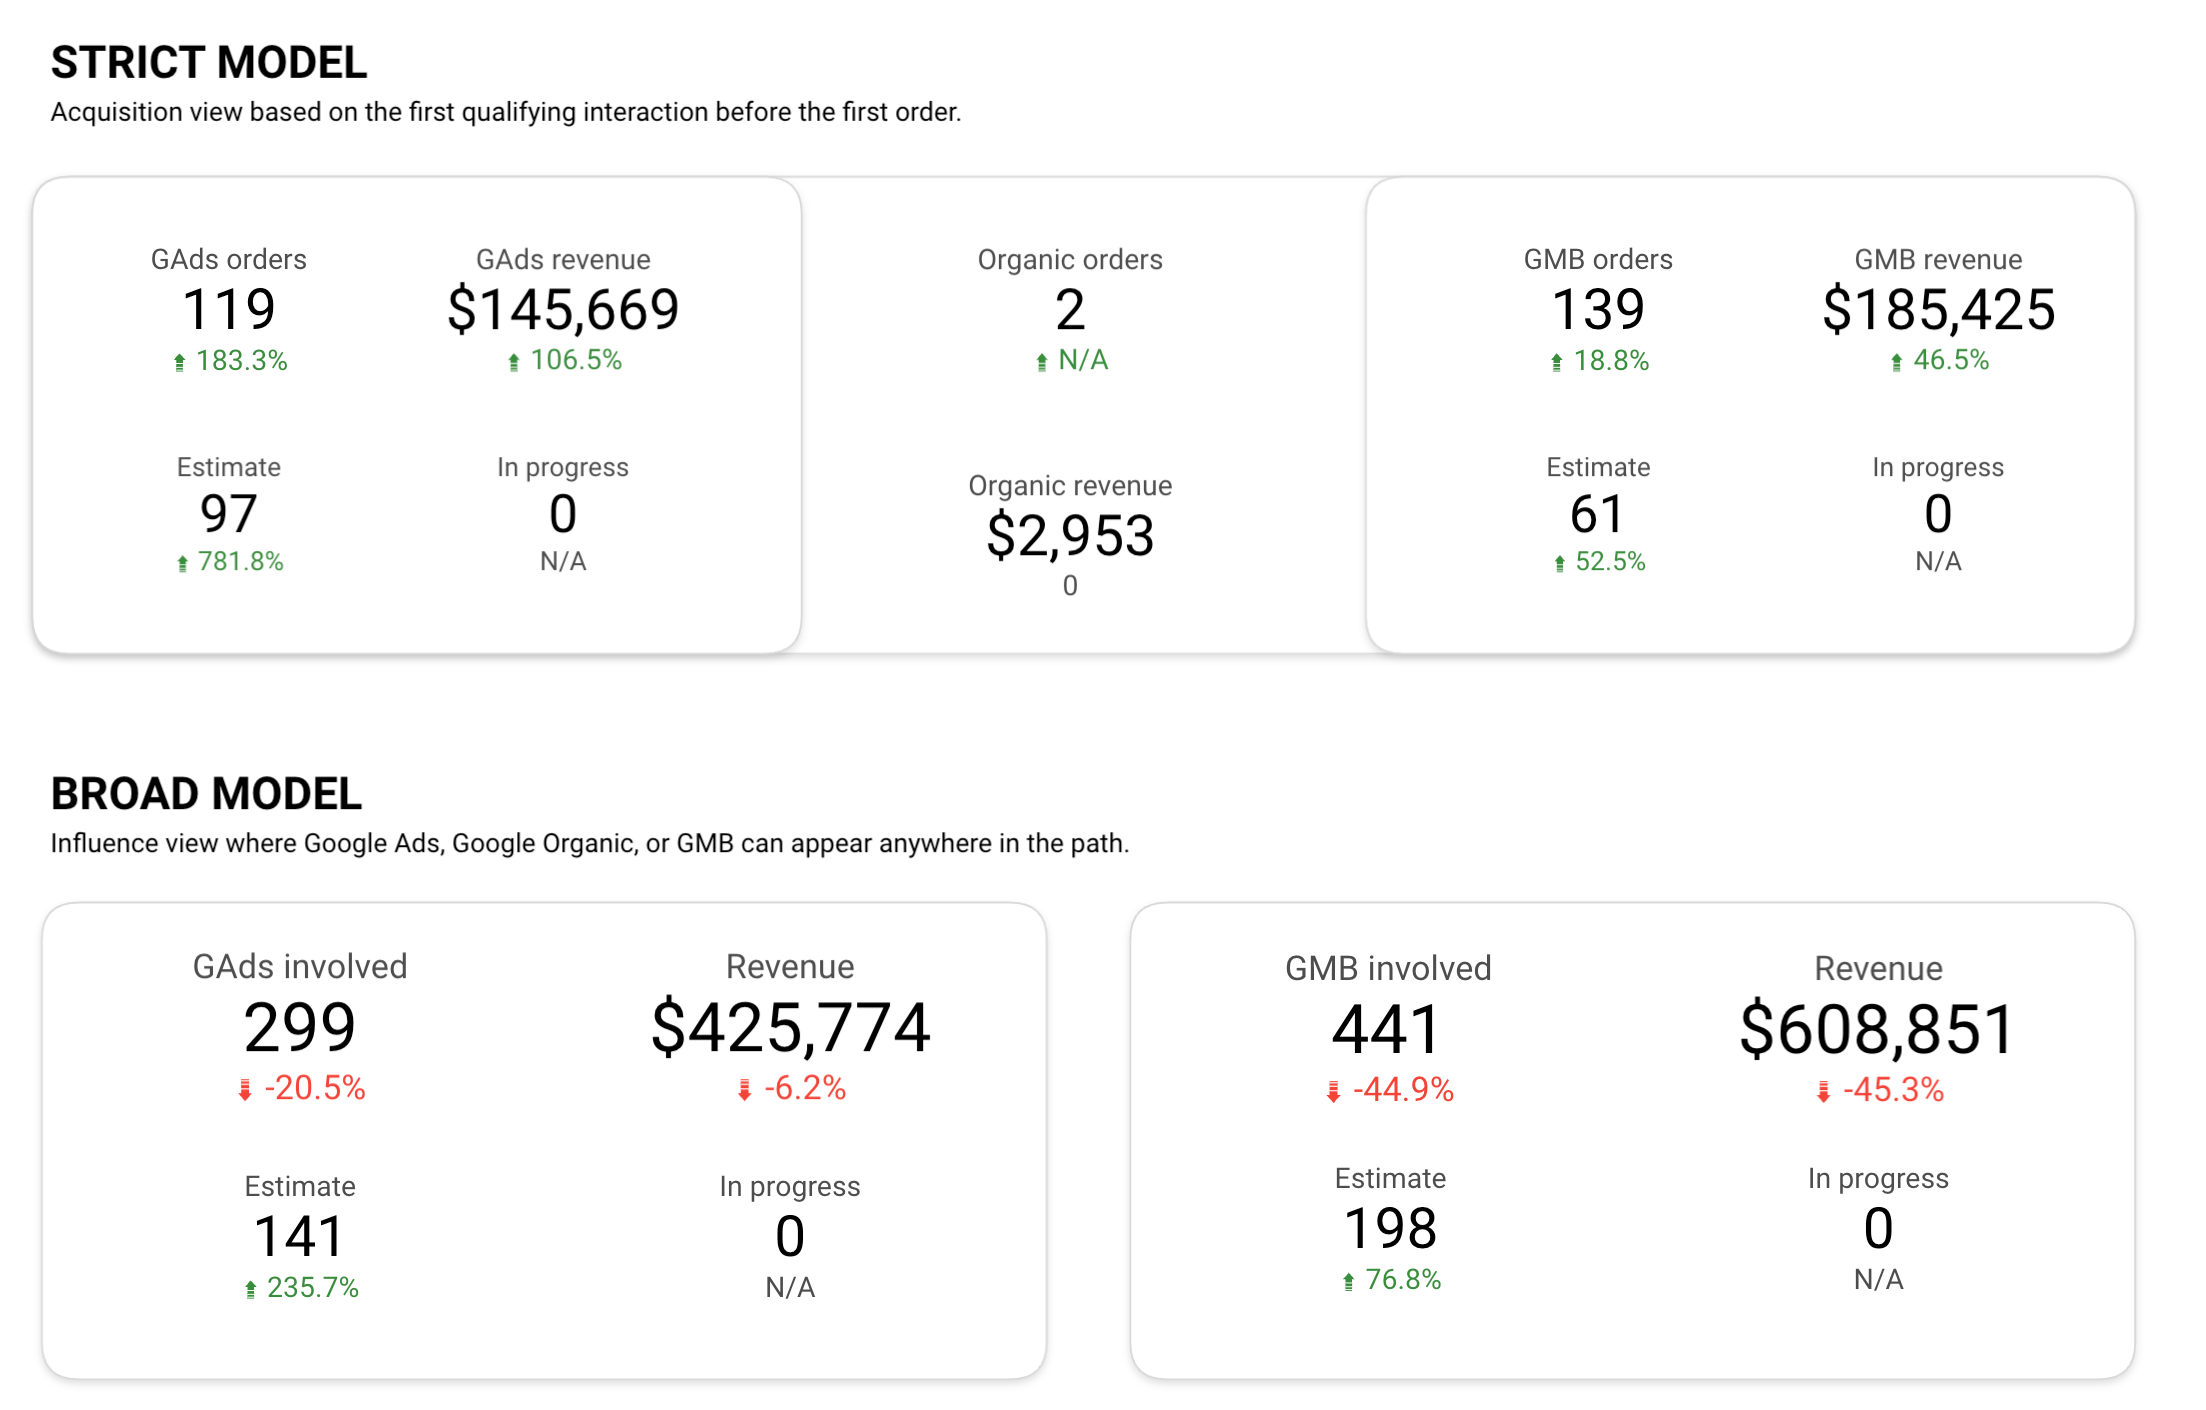Image resolution: width=2206 pixels, height=1410 pixels.
Task: Click the strict model description sentence
Action: tap(506, 112)
